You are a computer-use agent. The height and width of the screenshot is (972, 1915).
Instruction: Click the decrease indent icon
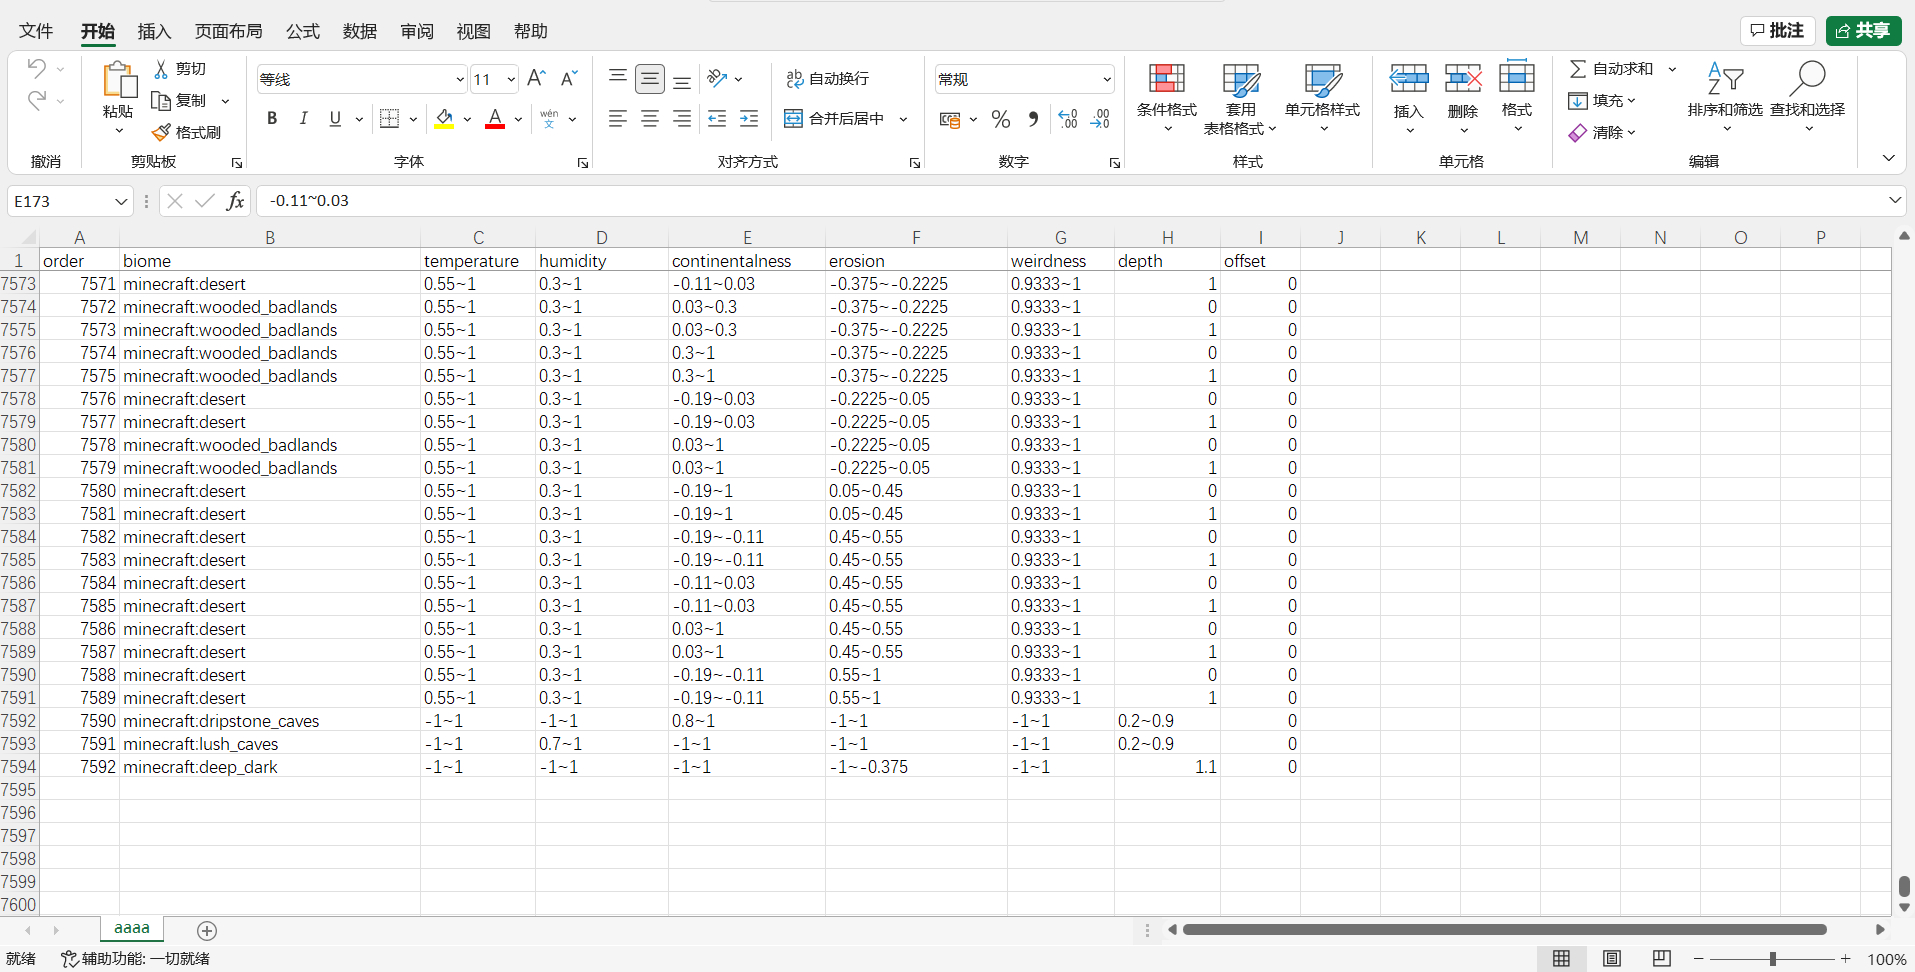717,119
